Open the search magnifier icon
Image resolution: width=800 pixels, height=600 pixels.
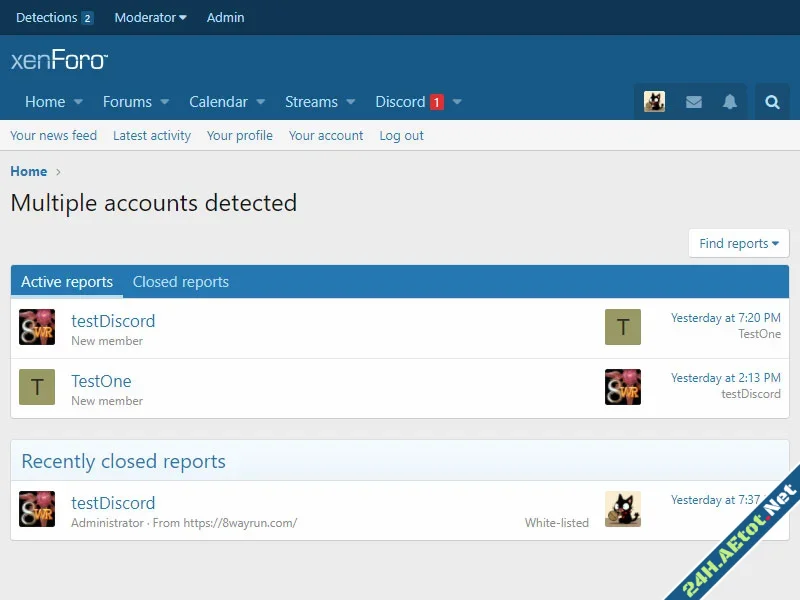click(772, 102)
